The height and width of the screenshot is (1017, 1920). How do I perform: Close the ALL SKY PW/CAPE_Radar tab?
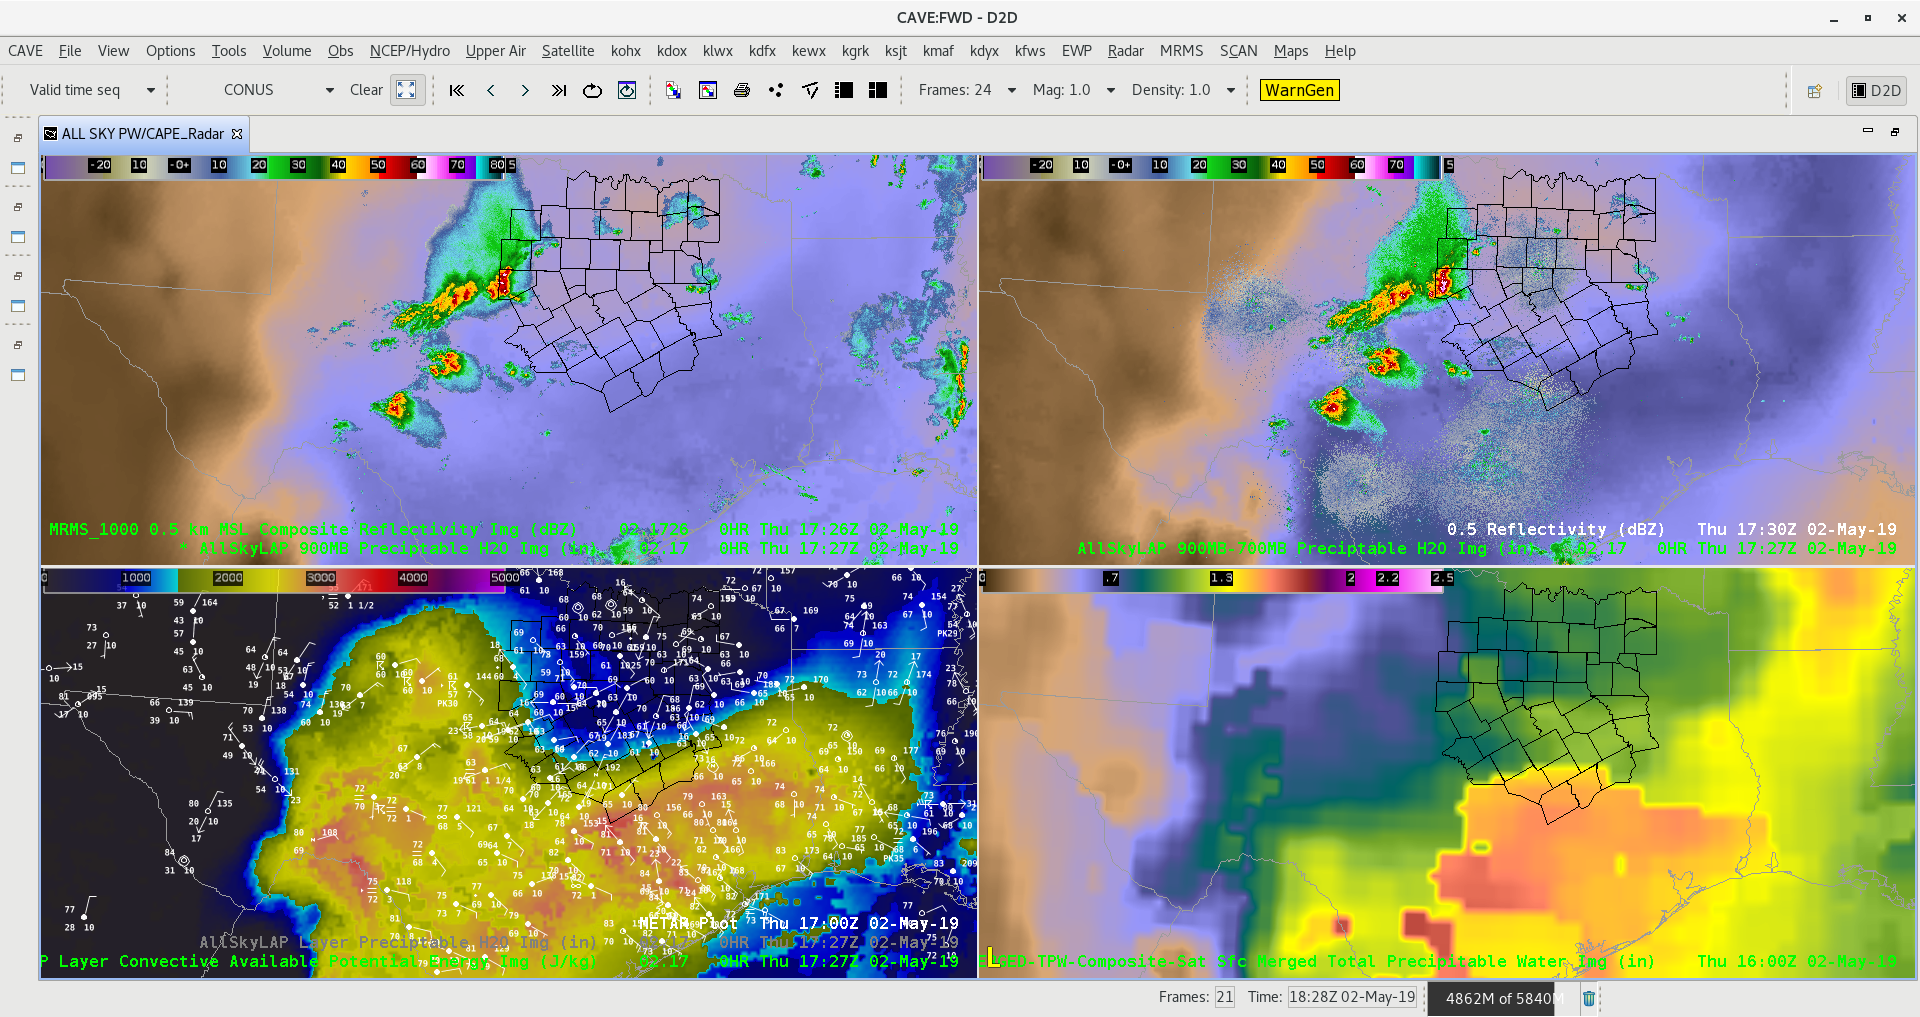(237, 134)
